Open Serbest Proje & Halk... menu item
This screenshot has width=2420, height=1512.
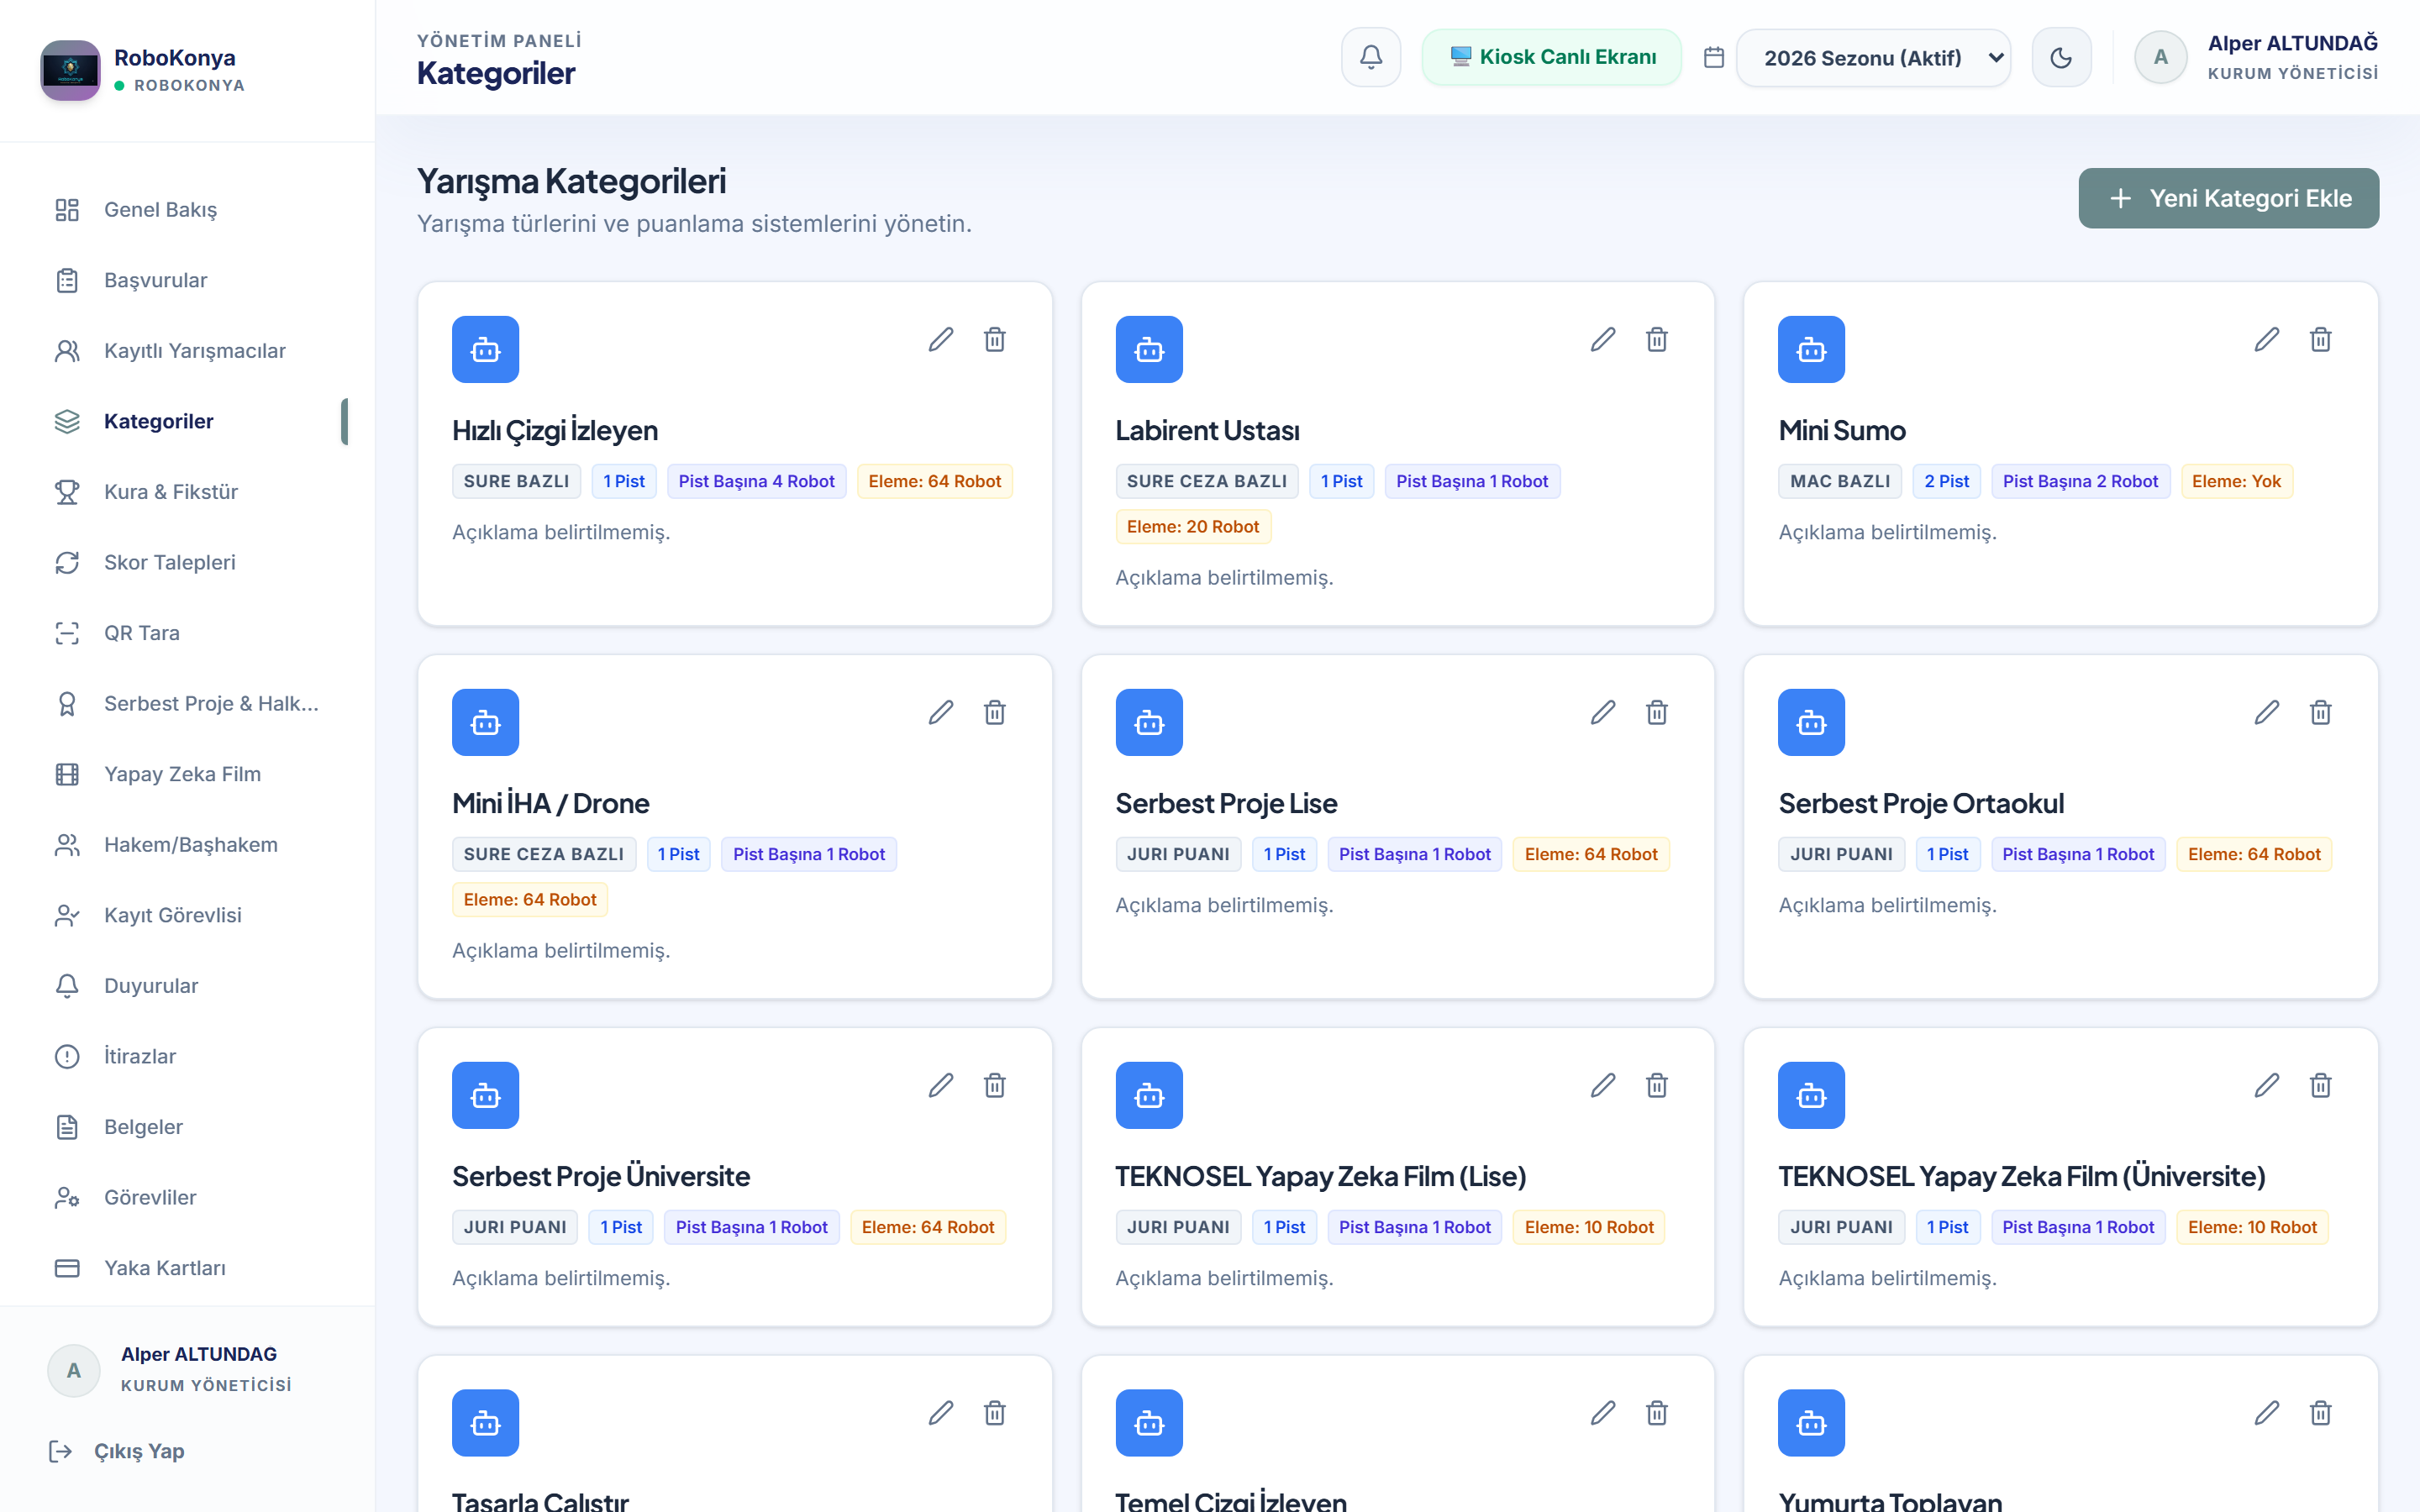pyautogui.click(x=187, y=704)
